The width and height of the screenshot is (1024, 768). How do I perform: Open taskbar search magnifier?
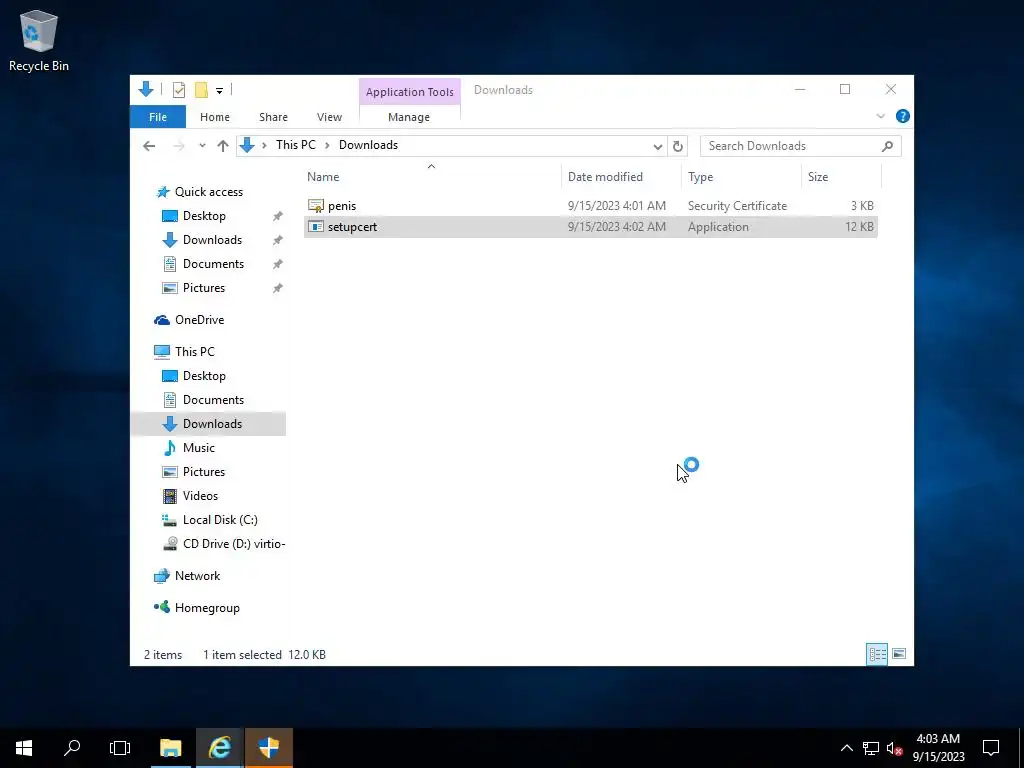(x=72, y=748)
